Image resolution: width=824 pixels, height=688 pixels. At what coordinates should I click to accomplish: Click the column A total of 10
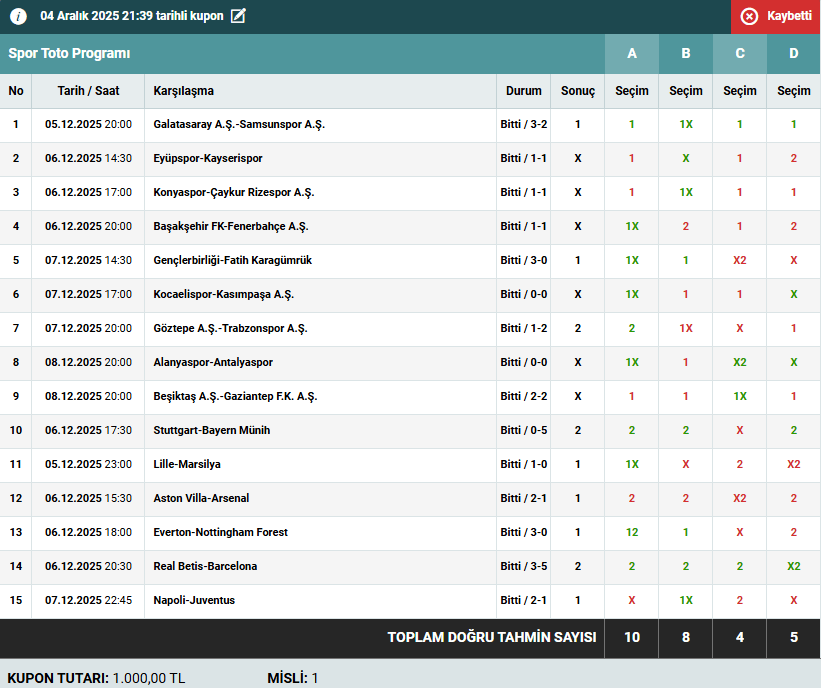tap(632, 638)
